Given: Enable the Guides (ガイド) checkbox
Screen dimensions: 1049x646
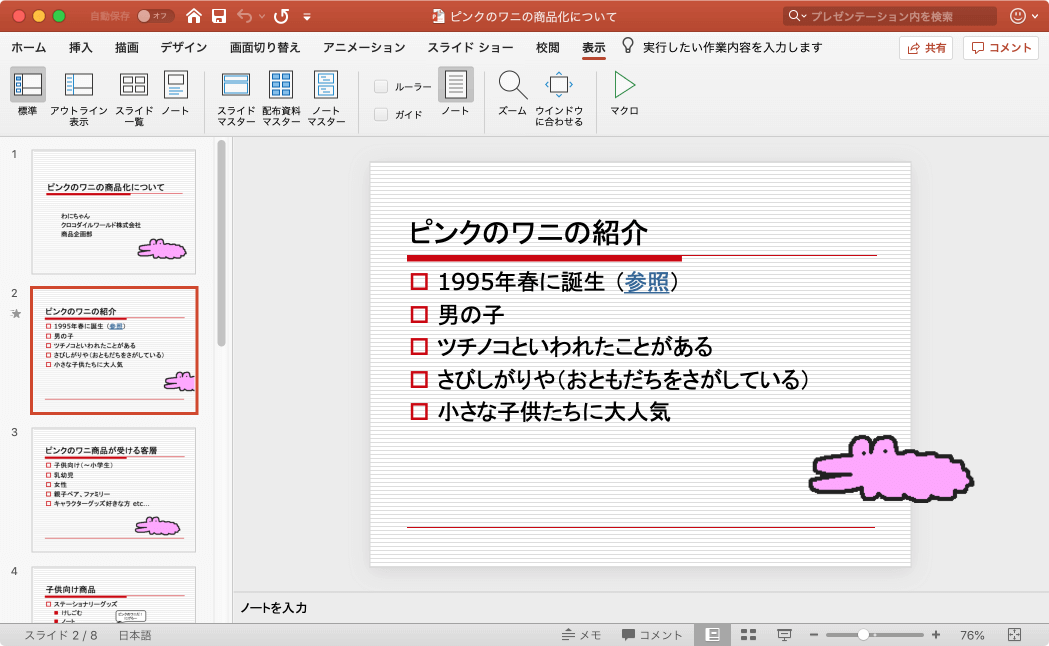Looking at the screenshot, I should point(381,114).
